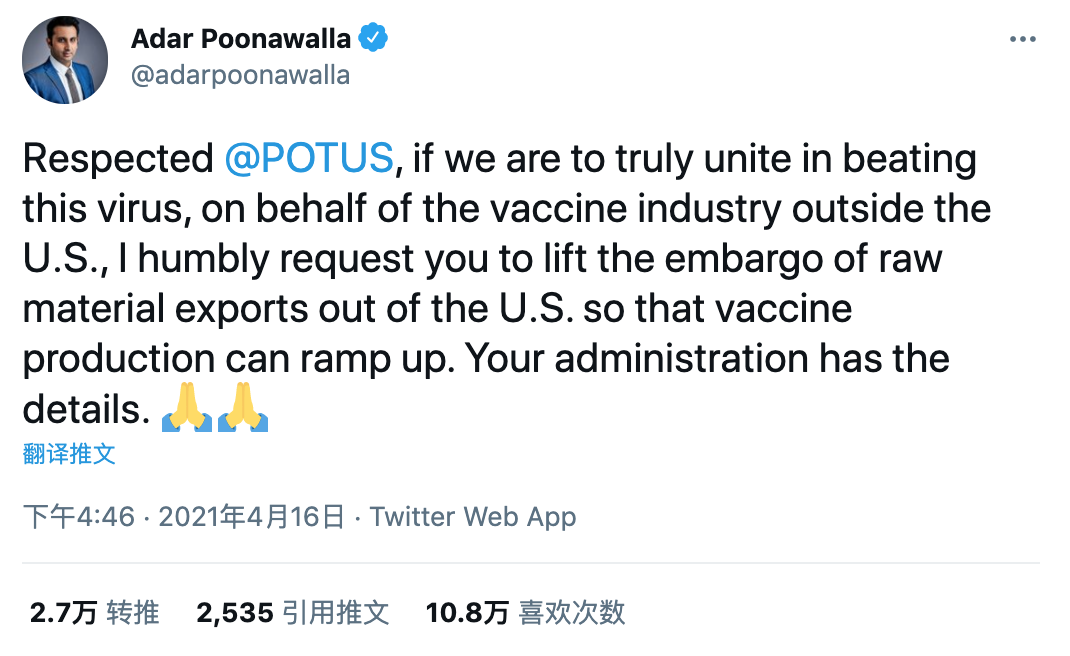Viewport: 1070px width, 656px height.
Task: Open the more options ellipsis menu
Action: point(1022,40)
